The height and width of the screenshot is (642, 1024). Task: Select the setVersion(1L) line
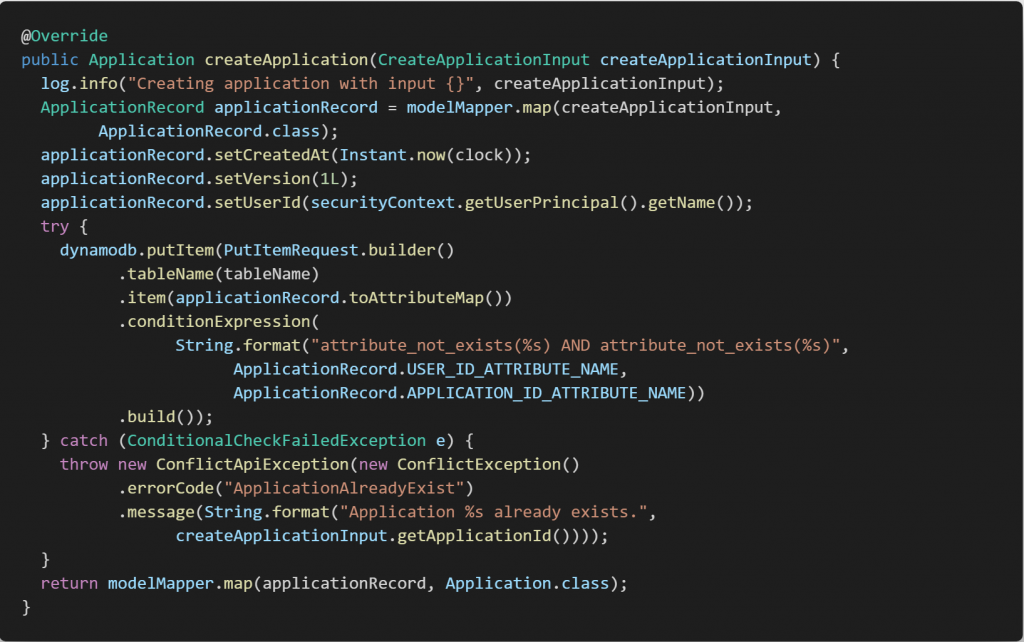[200, 178]
